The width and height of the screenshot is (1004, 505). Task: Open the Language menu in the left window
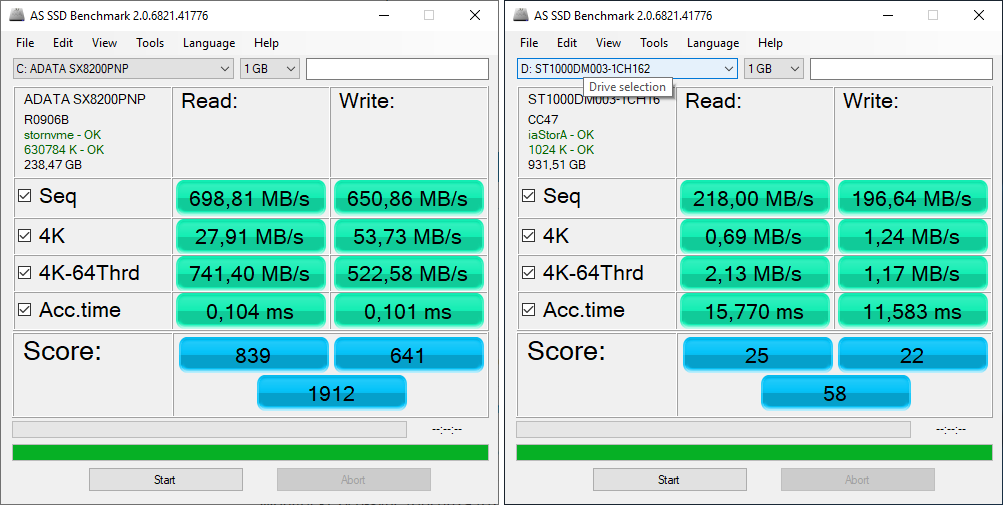(209, 43)
